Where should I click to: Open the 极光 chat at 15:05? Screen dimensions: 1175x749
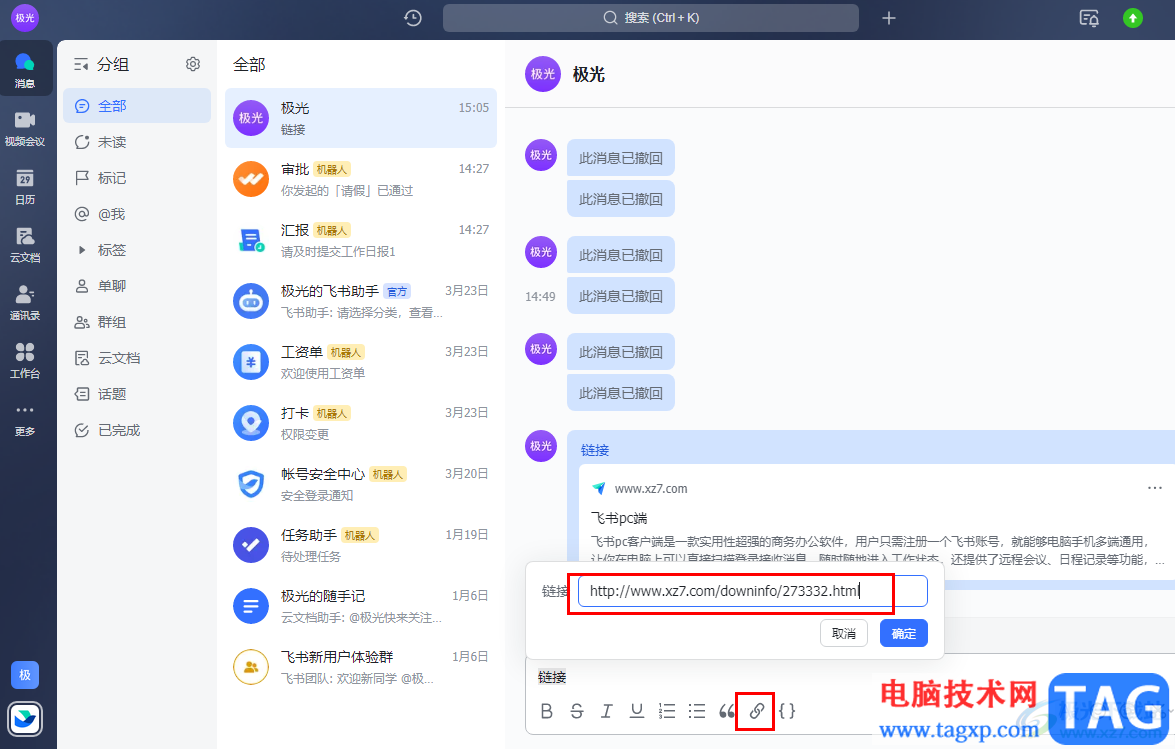point(360,118)
